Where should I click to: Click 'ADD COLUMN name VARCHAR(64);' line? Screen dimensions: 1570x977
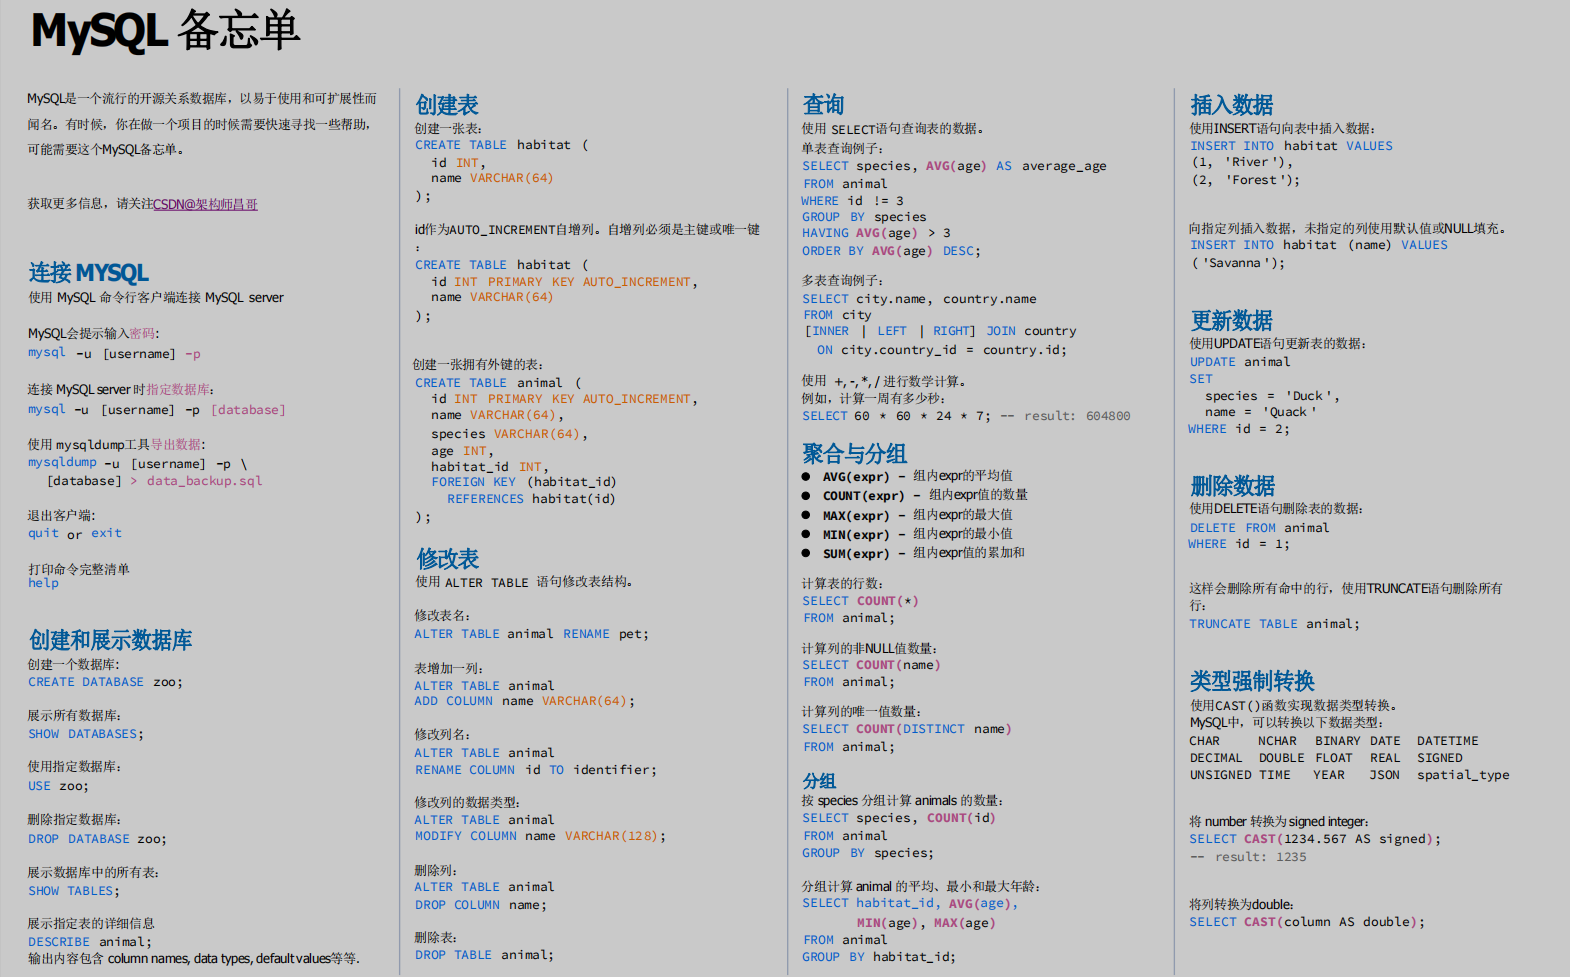(x=524, y=701)
